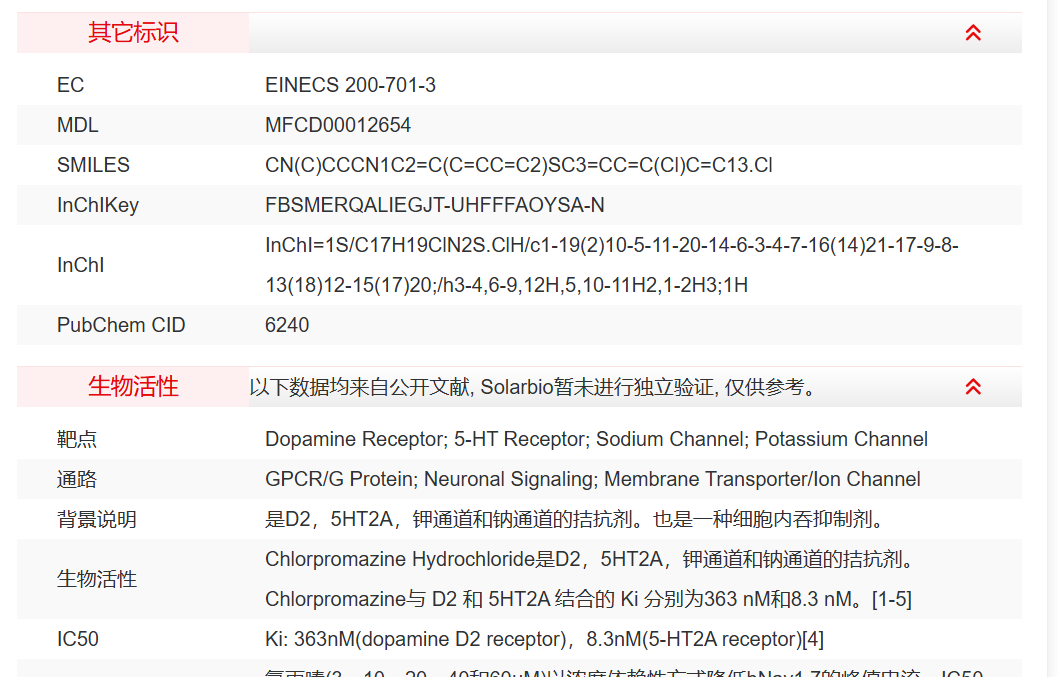Select the InChIKey value FBSMERQALIEGJT-UHFFFAOYSA-N

(435, 205)
